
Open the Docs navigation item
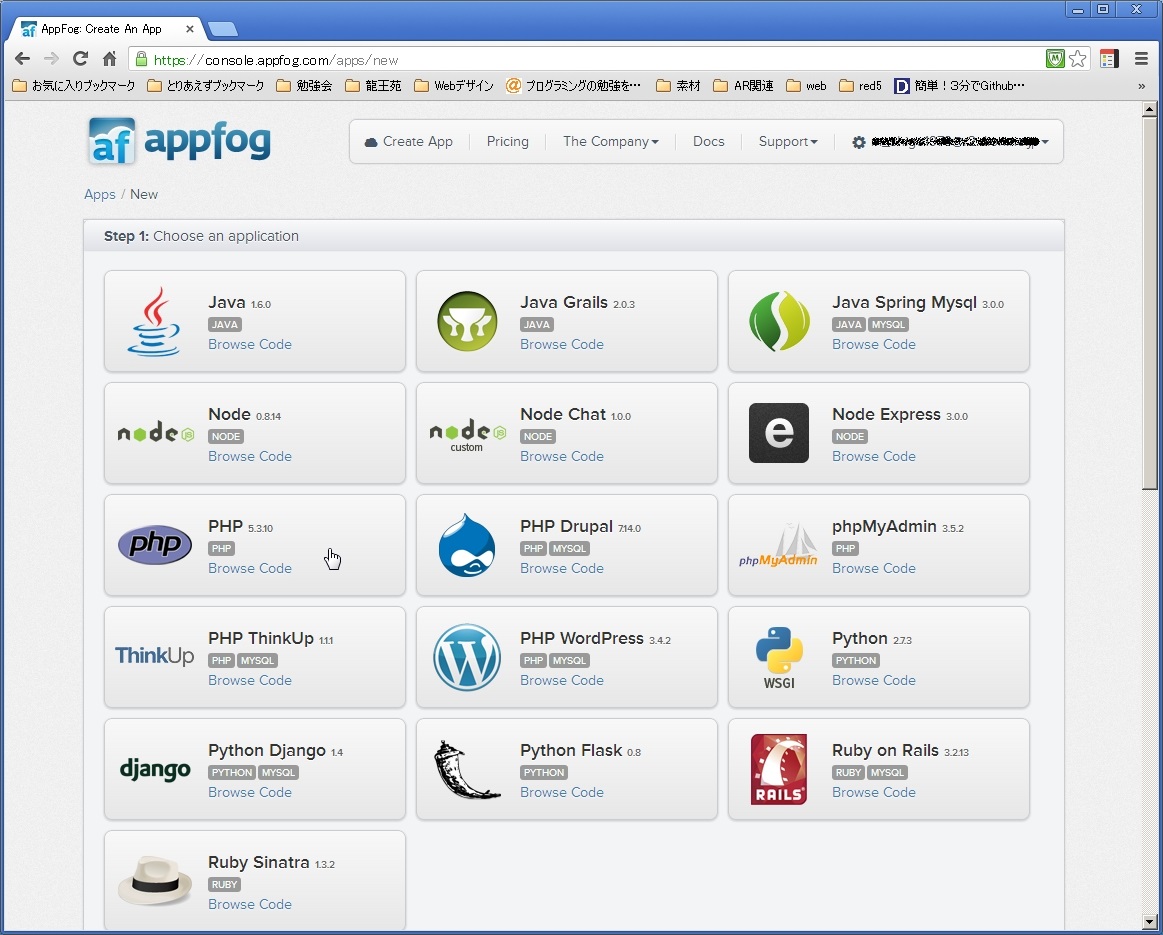(x=708, y=141)
